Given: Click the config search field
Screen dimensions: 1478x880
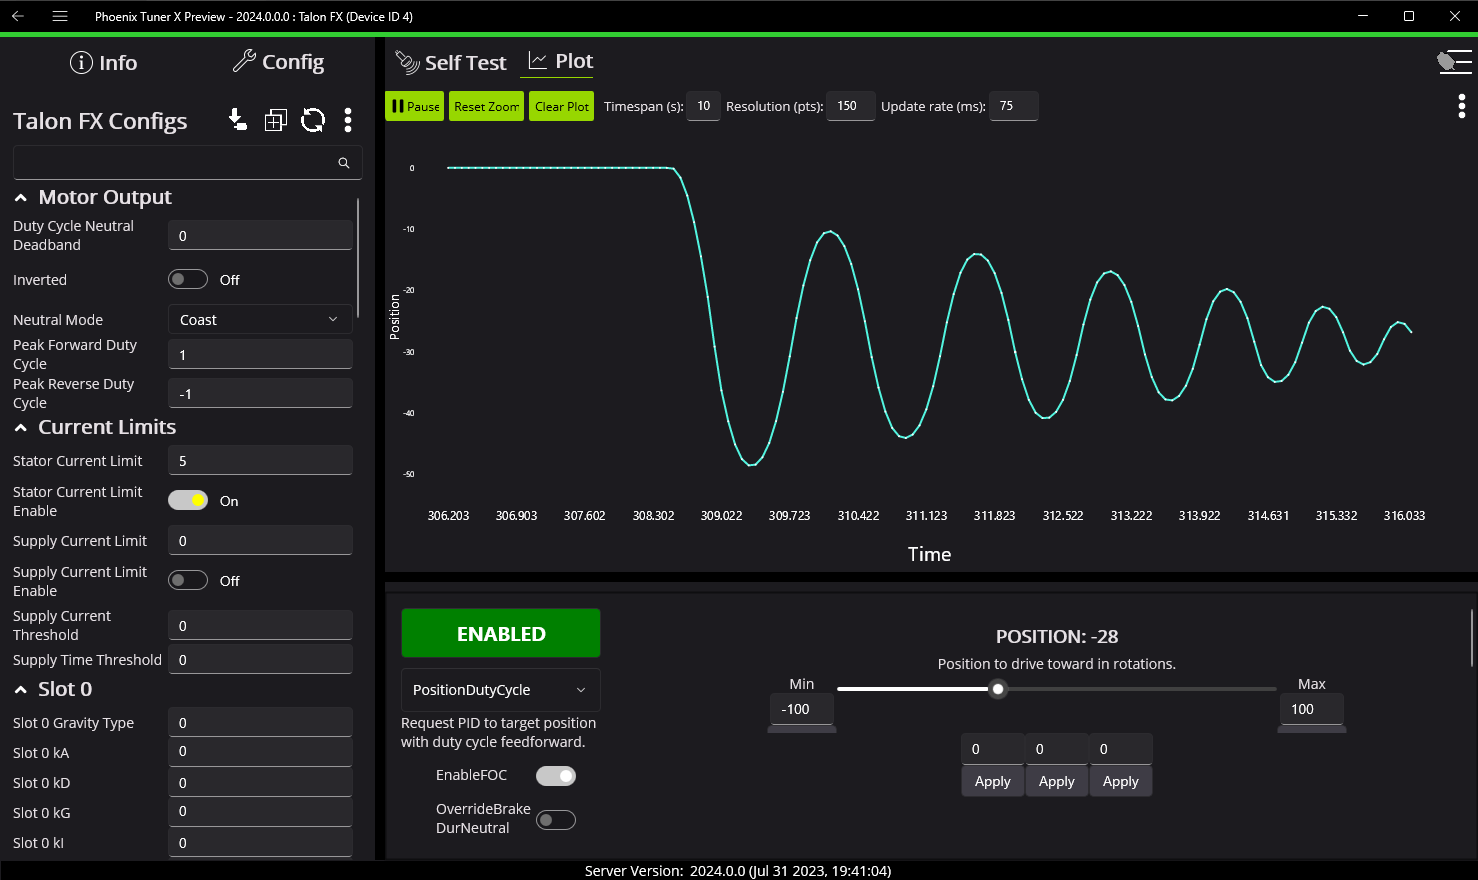Looking at the screenshot, I should pyautogui.click(x=187, y=163).
